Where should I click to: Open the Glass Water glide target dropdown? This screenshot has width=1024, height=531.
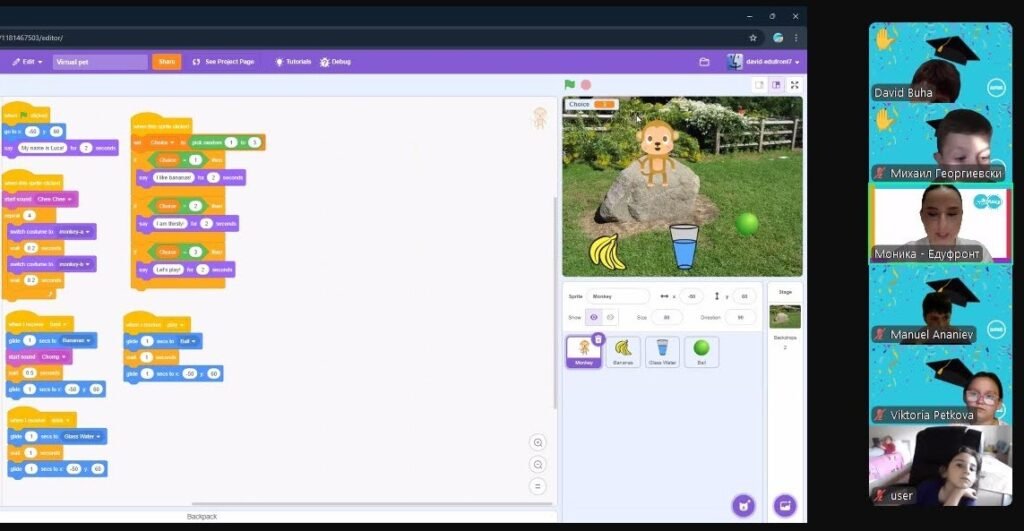[x=82, y=436]
